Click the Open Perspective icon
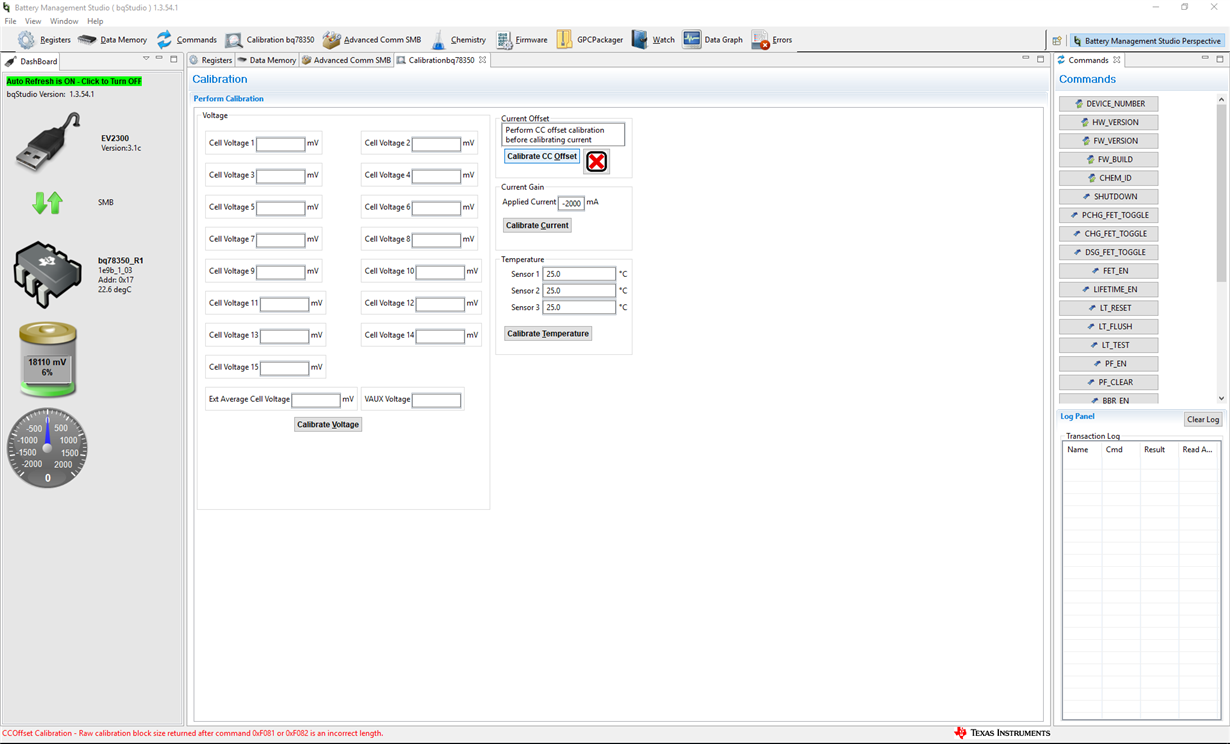1230x744 pixels. [x=1057, y=41]
